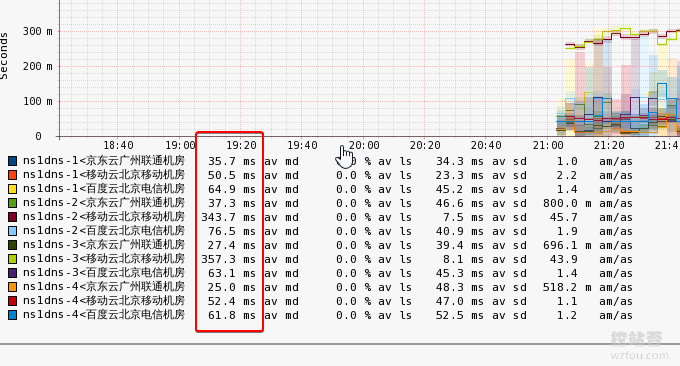This screenshot has width=680, height=366.
Task: Click the dark green swatch for ns1dns-3 京东云广州联通机房
Action: pos(13,245)
